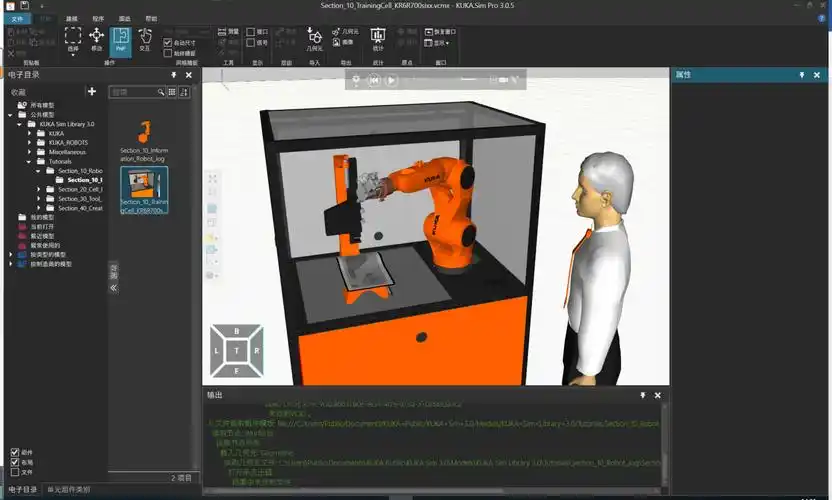
Task: Select the Section_10_TrainingCell model thumbnail
Action: [144, 190]
